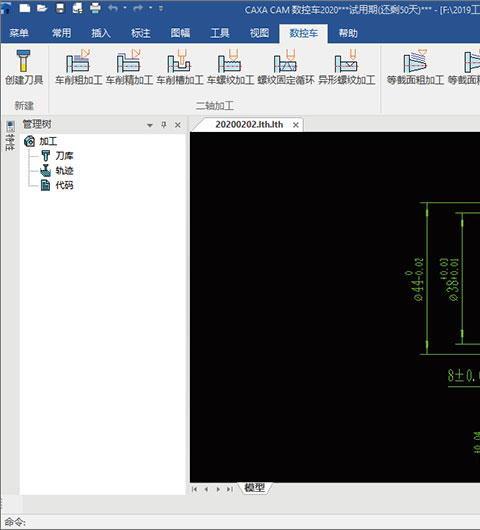The height and width of the screenshot is (530, 480).
Task: Select 代码 in the management tree
Action: [64, 185]
